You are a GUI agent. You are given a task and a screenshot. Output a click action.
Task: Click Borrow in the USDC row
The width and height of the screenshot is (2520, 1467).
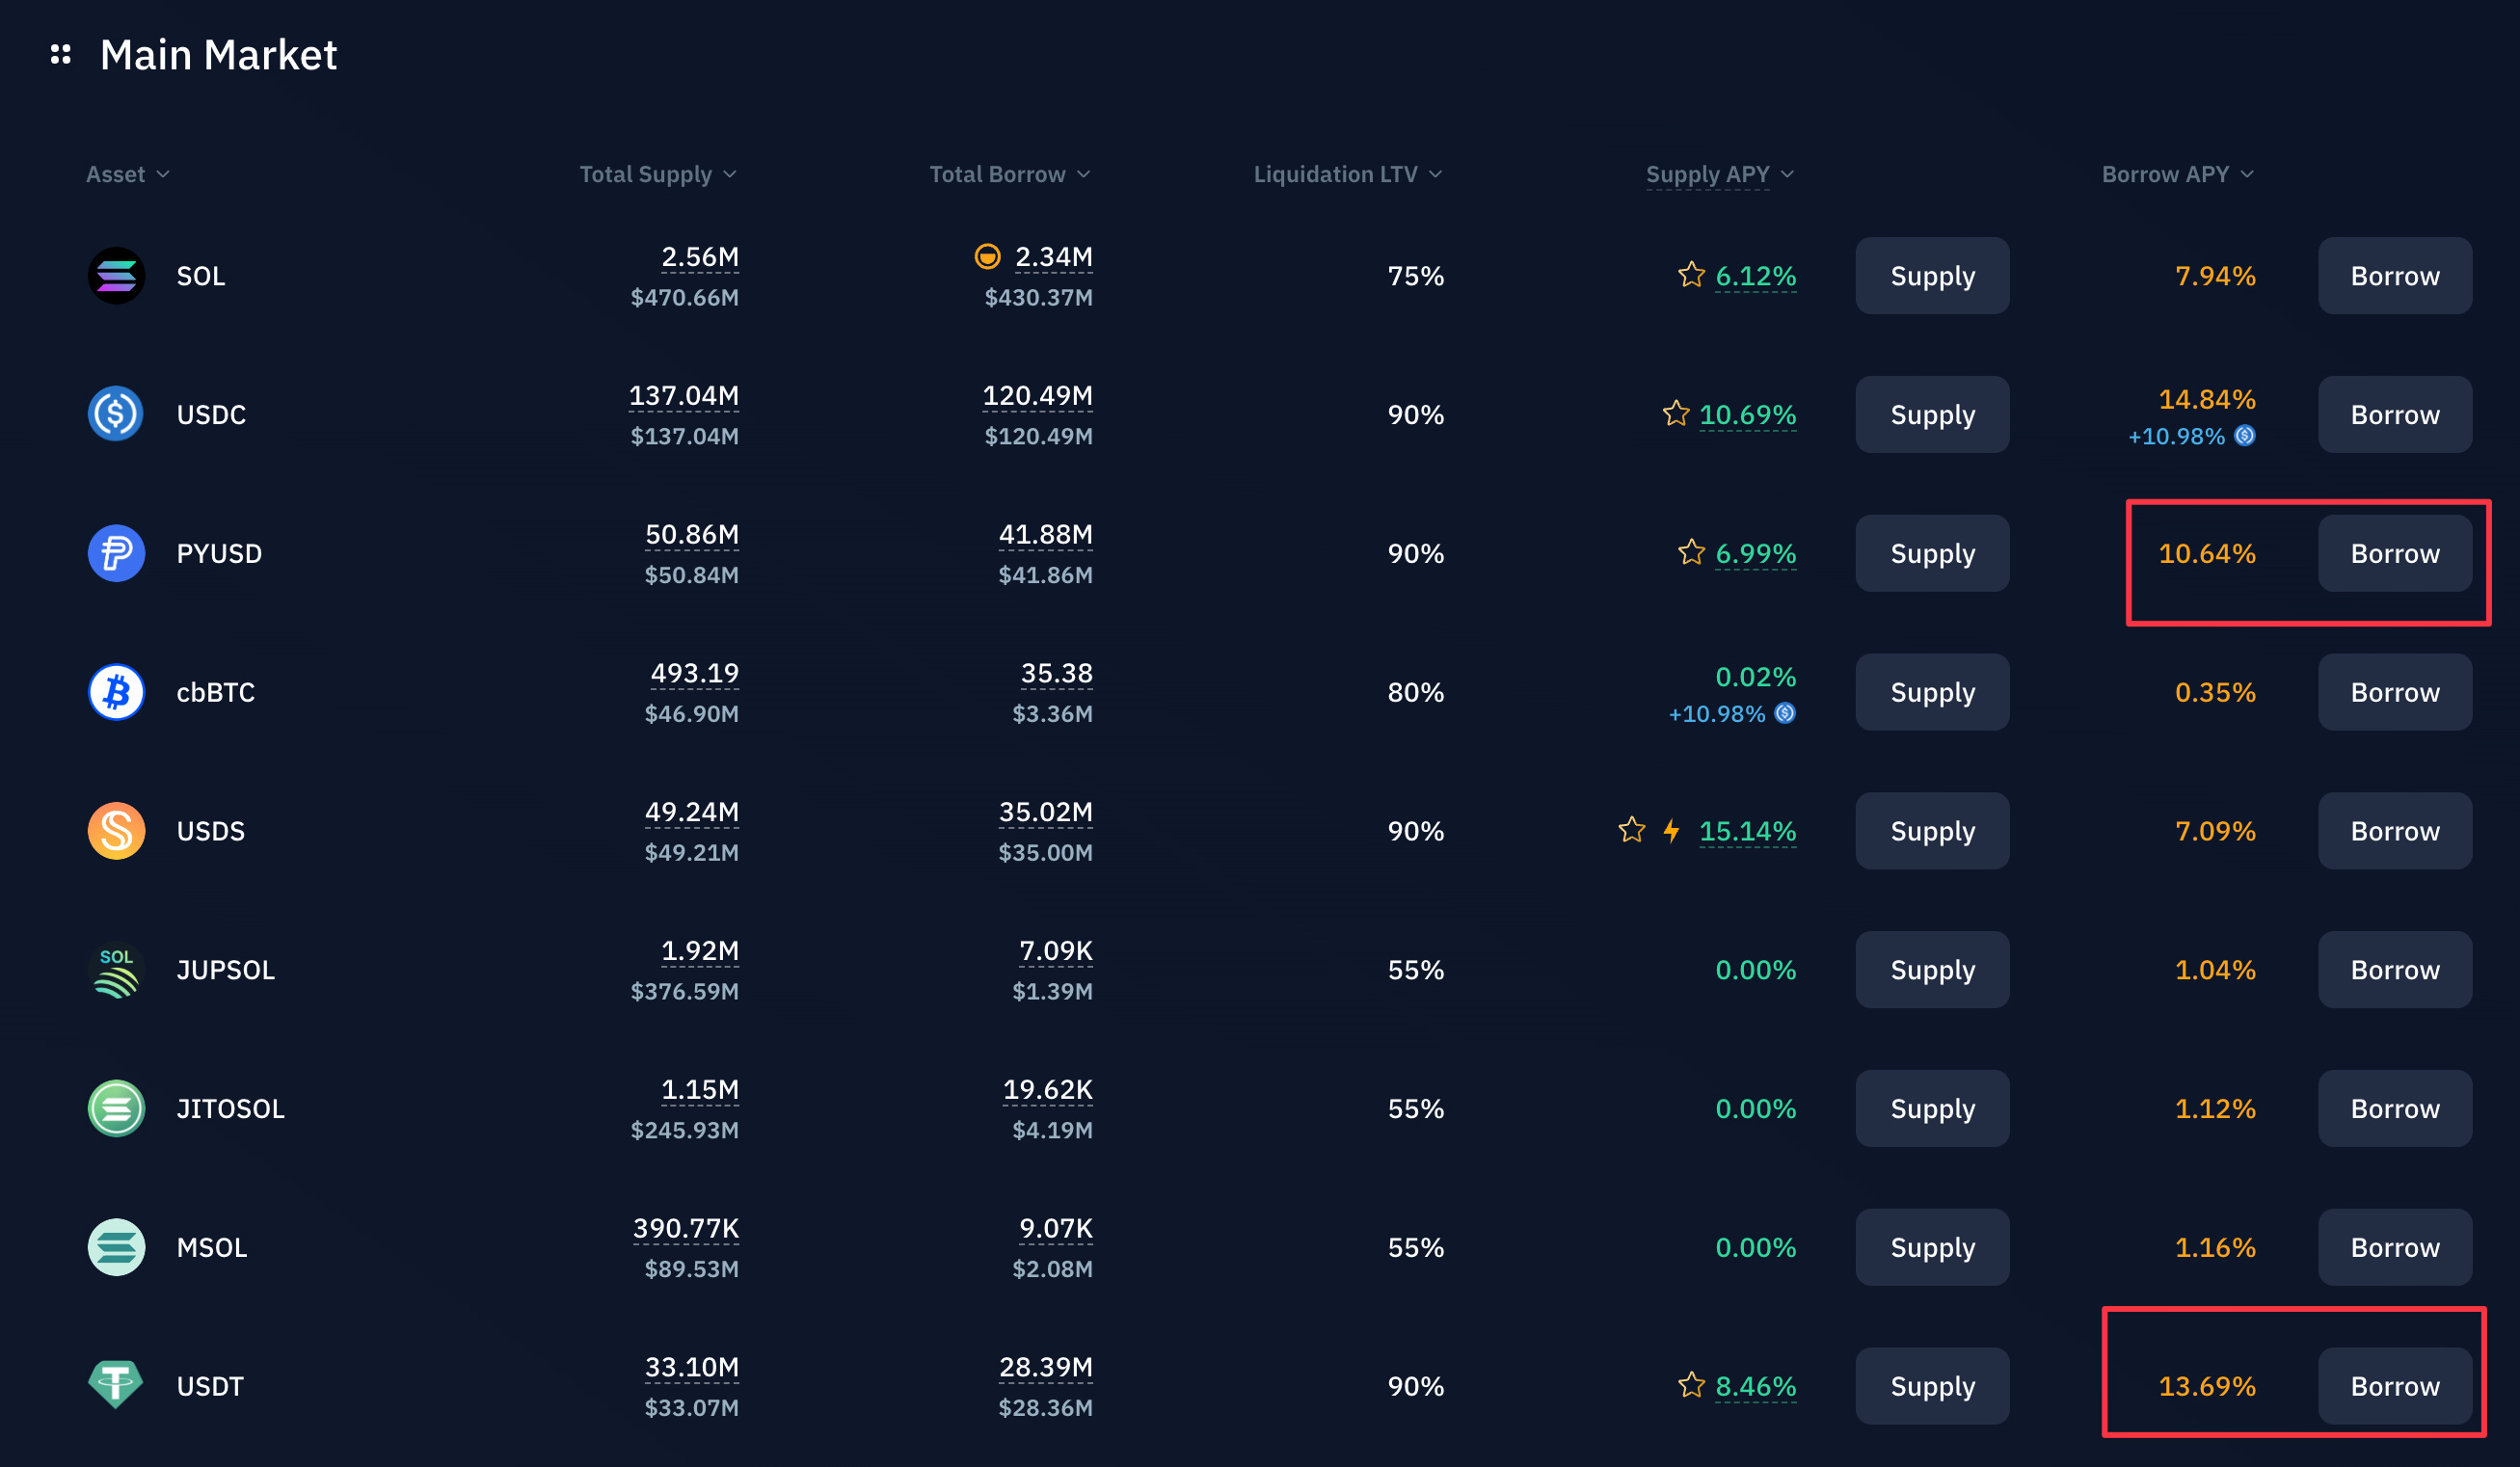[x=2395, y=414]
